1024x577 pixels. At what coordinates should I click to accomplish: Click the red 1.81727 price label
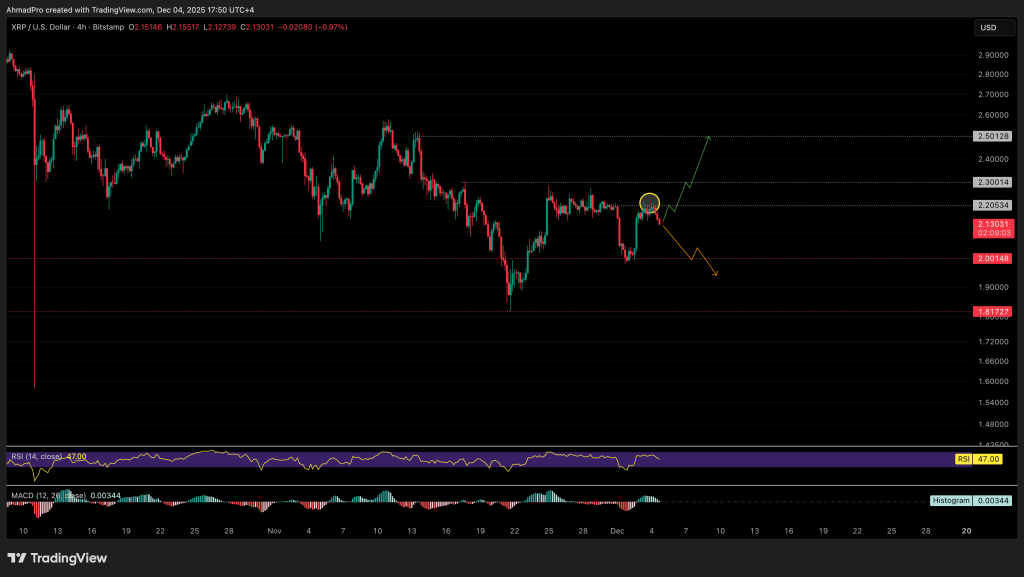pyautogui.click(x=994, y=312)
